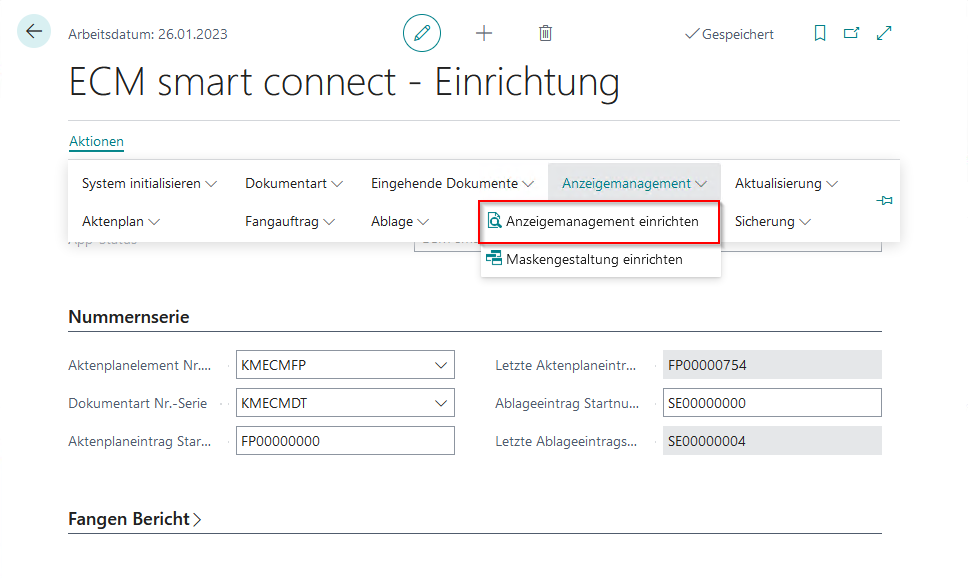Screen dimensions: 968x579
Task: Click Ablageeintrag Startnummer field SE00000000
Action: coord(772,403)
